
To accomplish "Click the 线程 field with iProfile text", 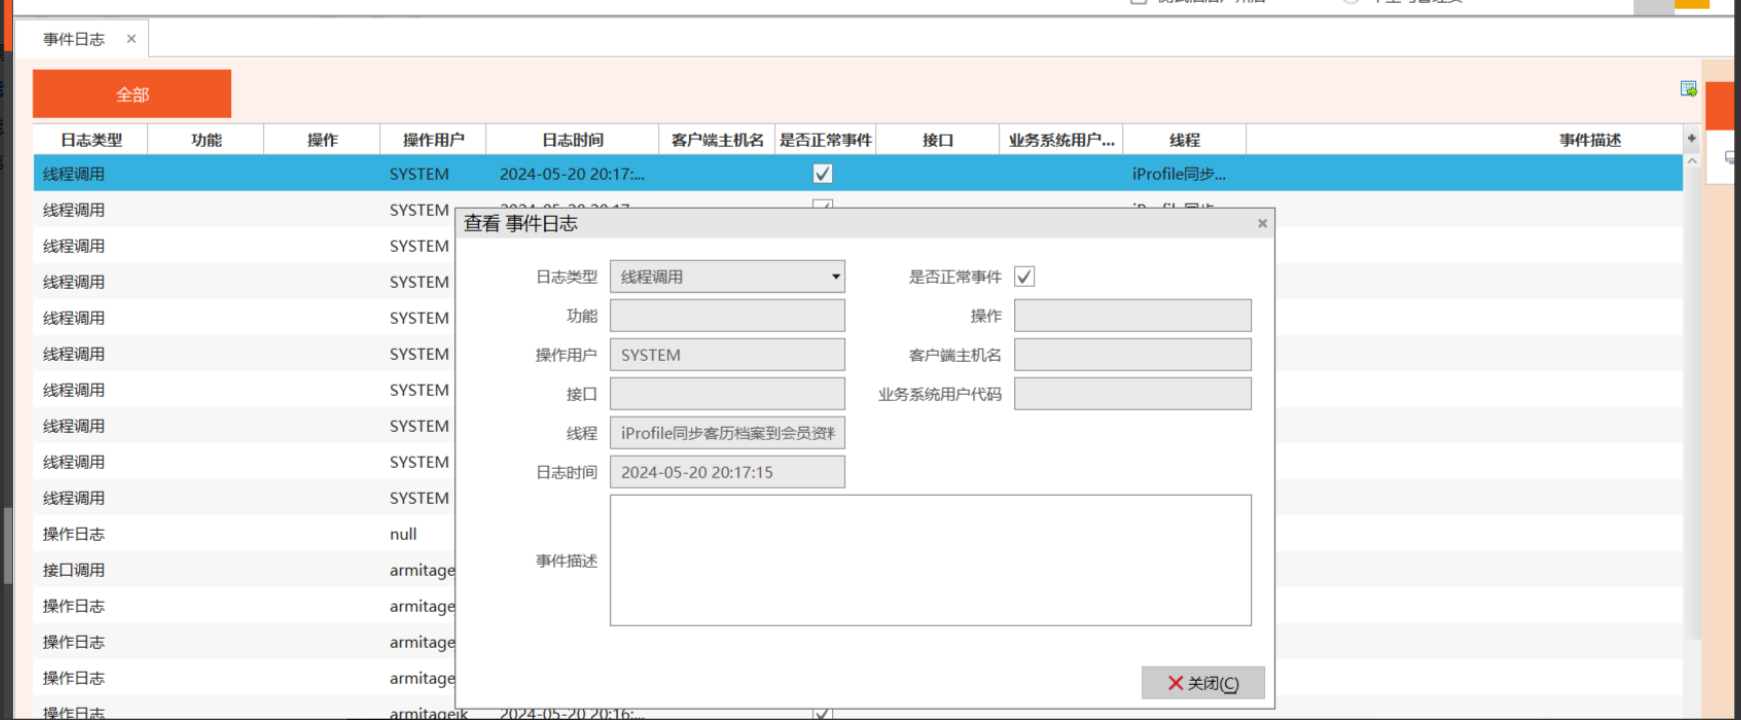I will pos(727,433).
